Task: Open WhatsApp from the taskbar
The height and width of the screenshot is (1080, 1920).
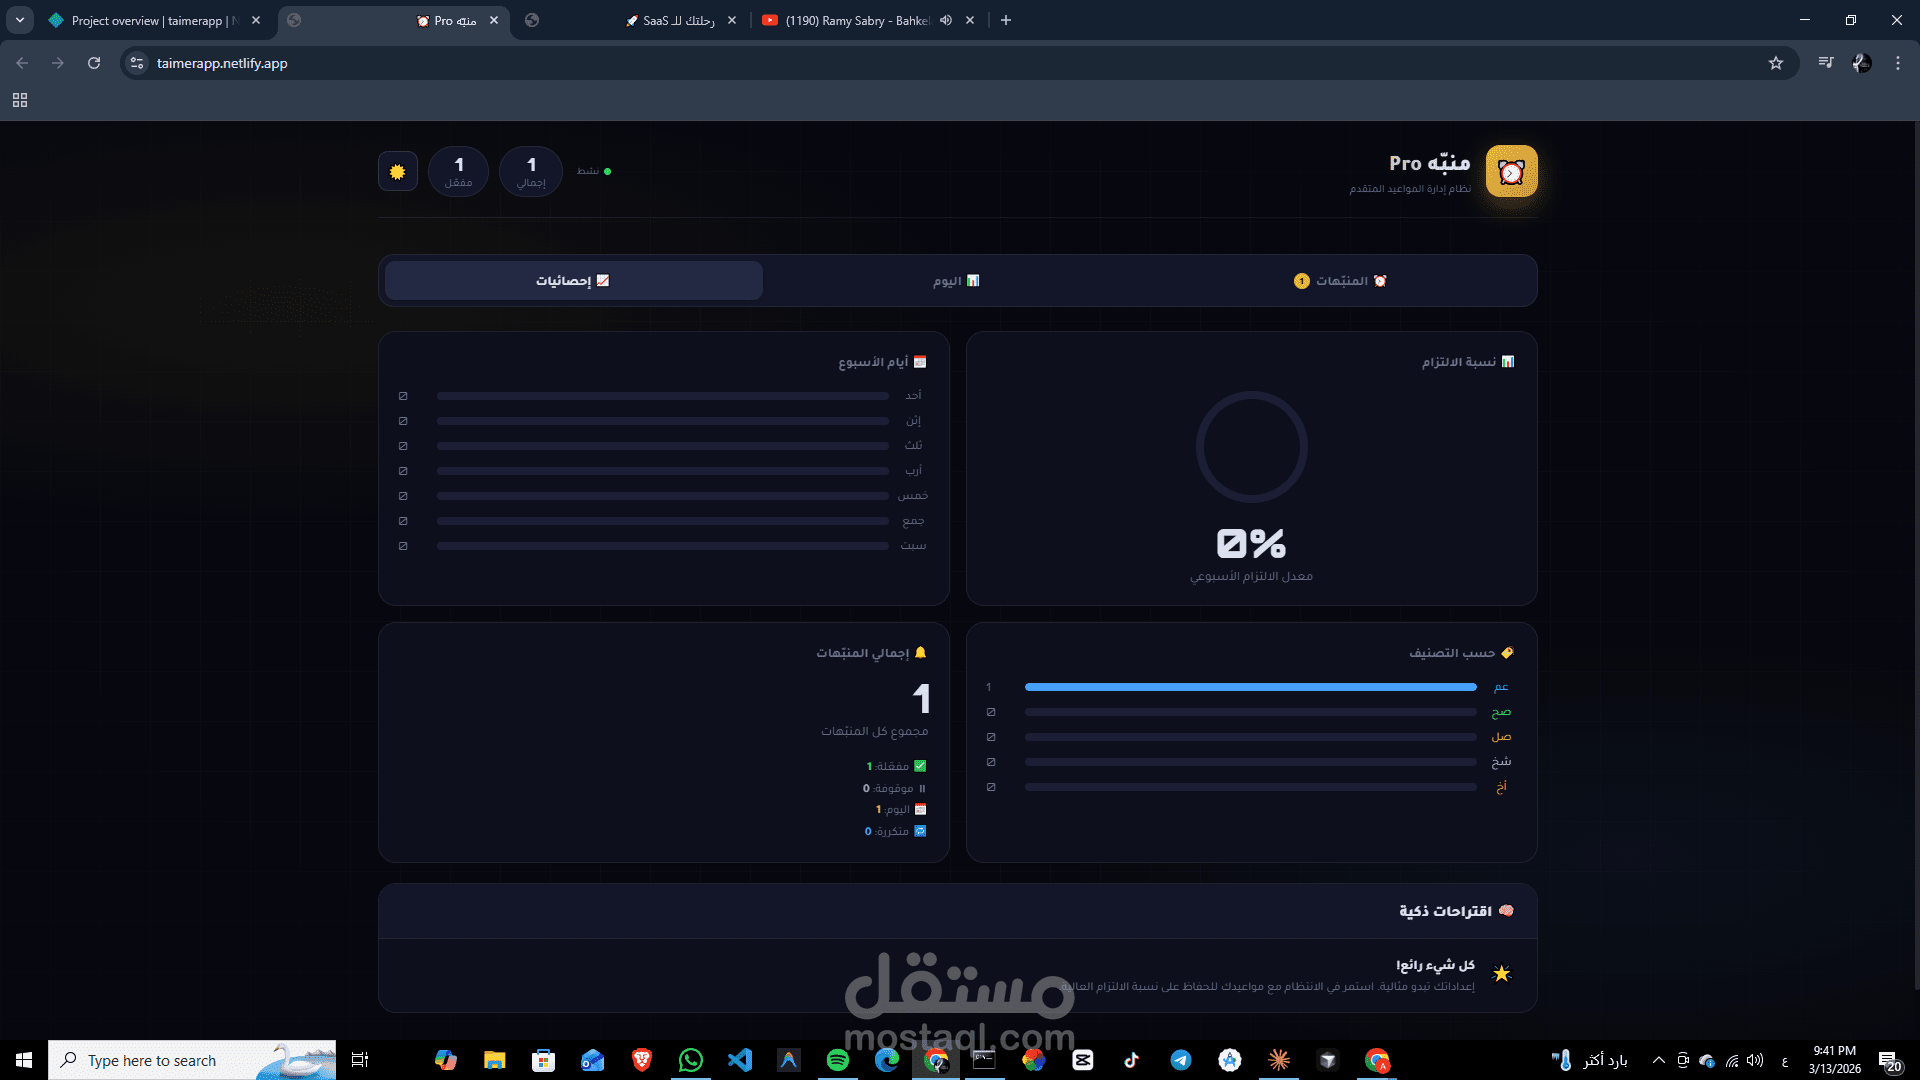Action: click(x=690, y=1060)
